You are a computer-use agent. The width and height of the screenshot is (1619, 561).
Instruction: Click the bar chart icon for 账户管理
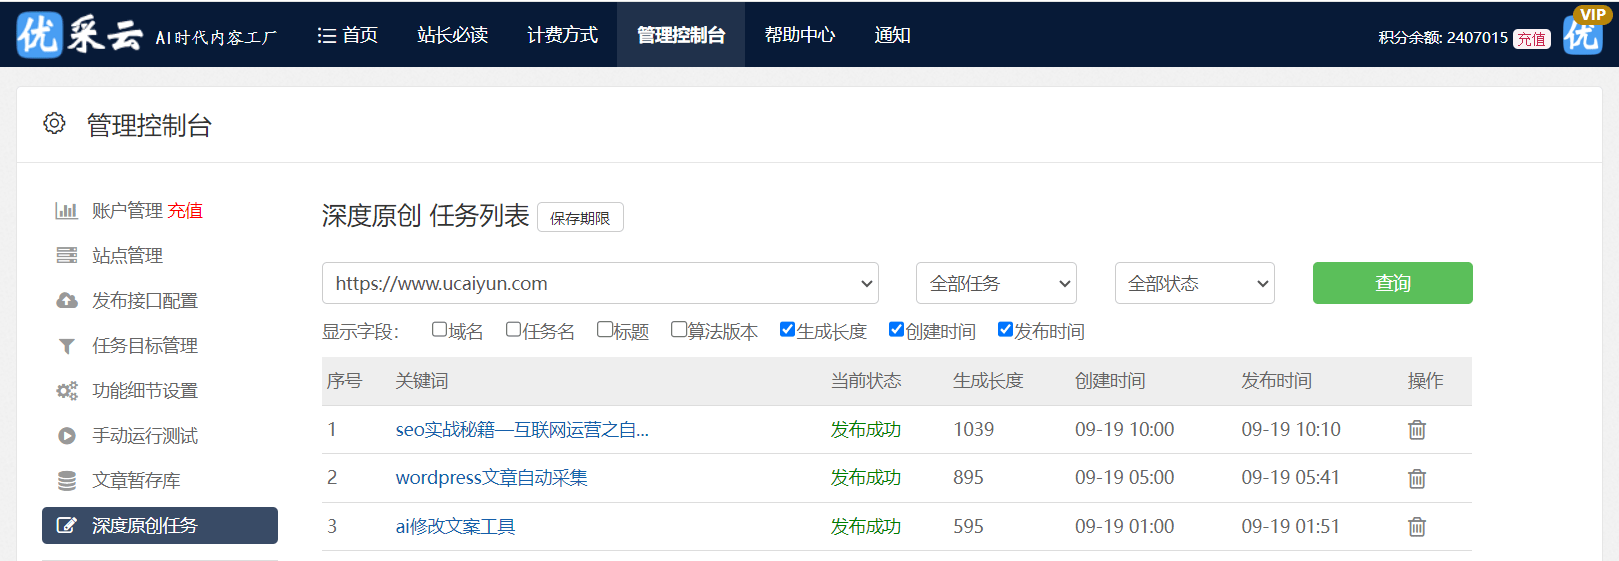click(66, 211)
